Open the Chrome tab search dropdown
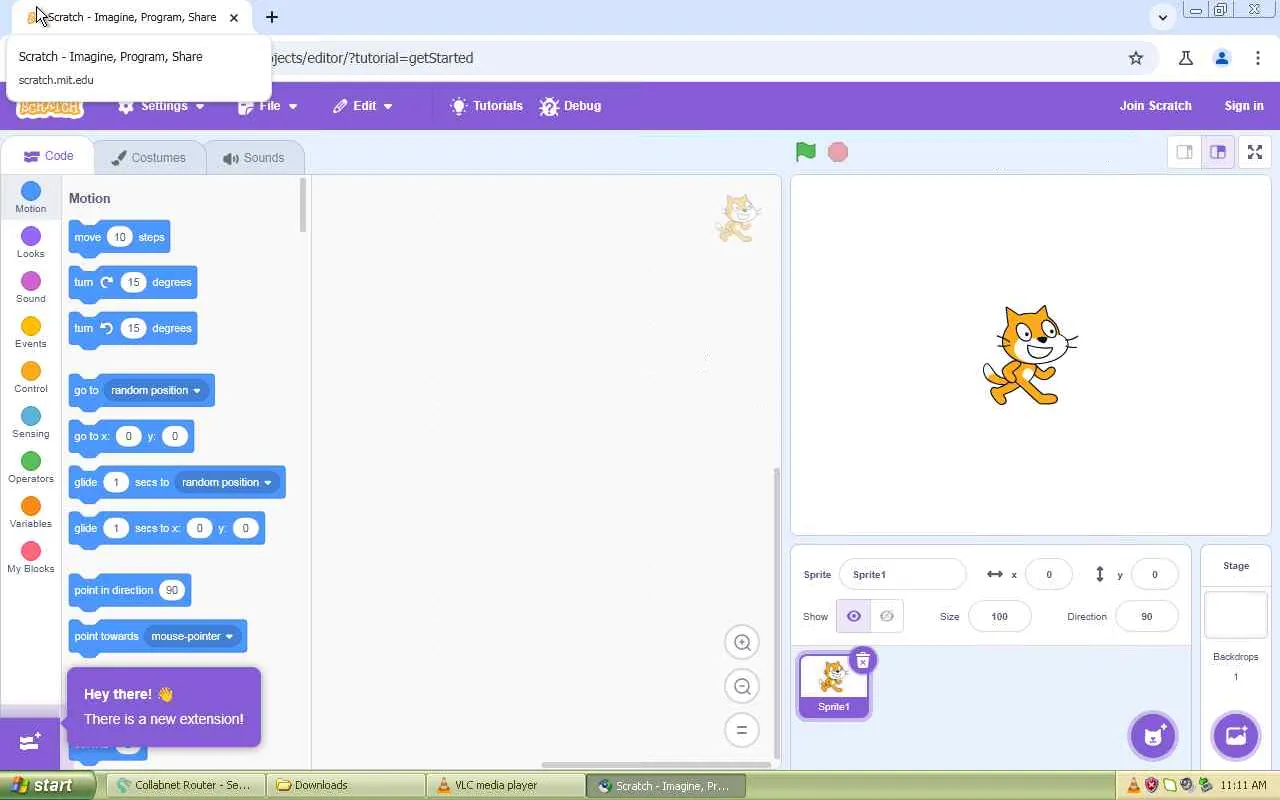 tap(1162, 17)
